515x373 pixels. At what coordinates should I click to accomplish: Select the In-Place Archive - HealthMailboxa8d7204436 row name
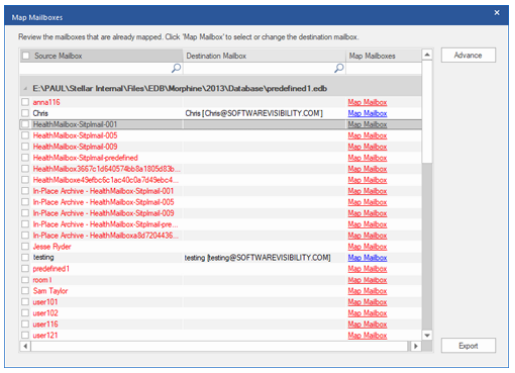tap(106, 235)
